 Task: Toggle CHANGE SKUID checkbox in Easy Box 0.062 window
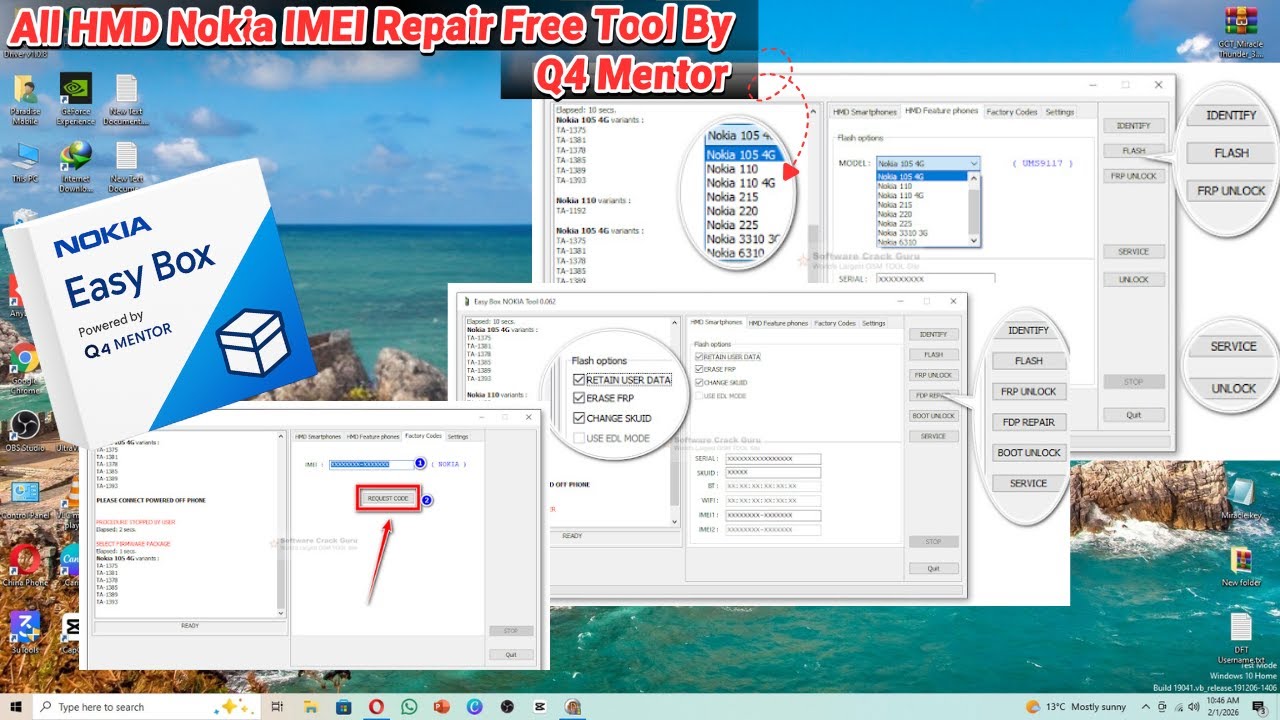(721, 382)
